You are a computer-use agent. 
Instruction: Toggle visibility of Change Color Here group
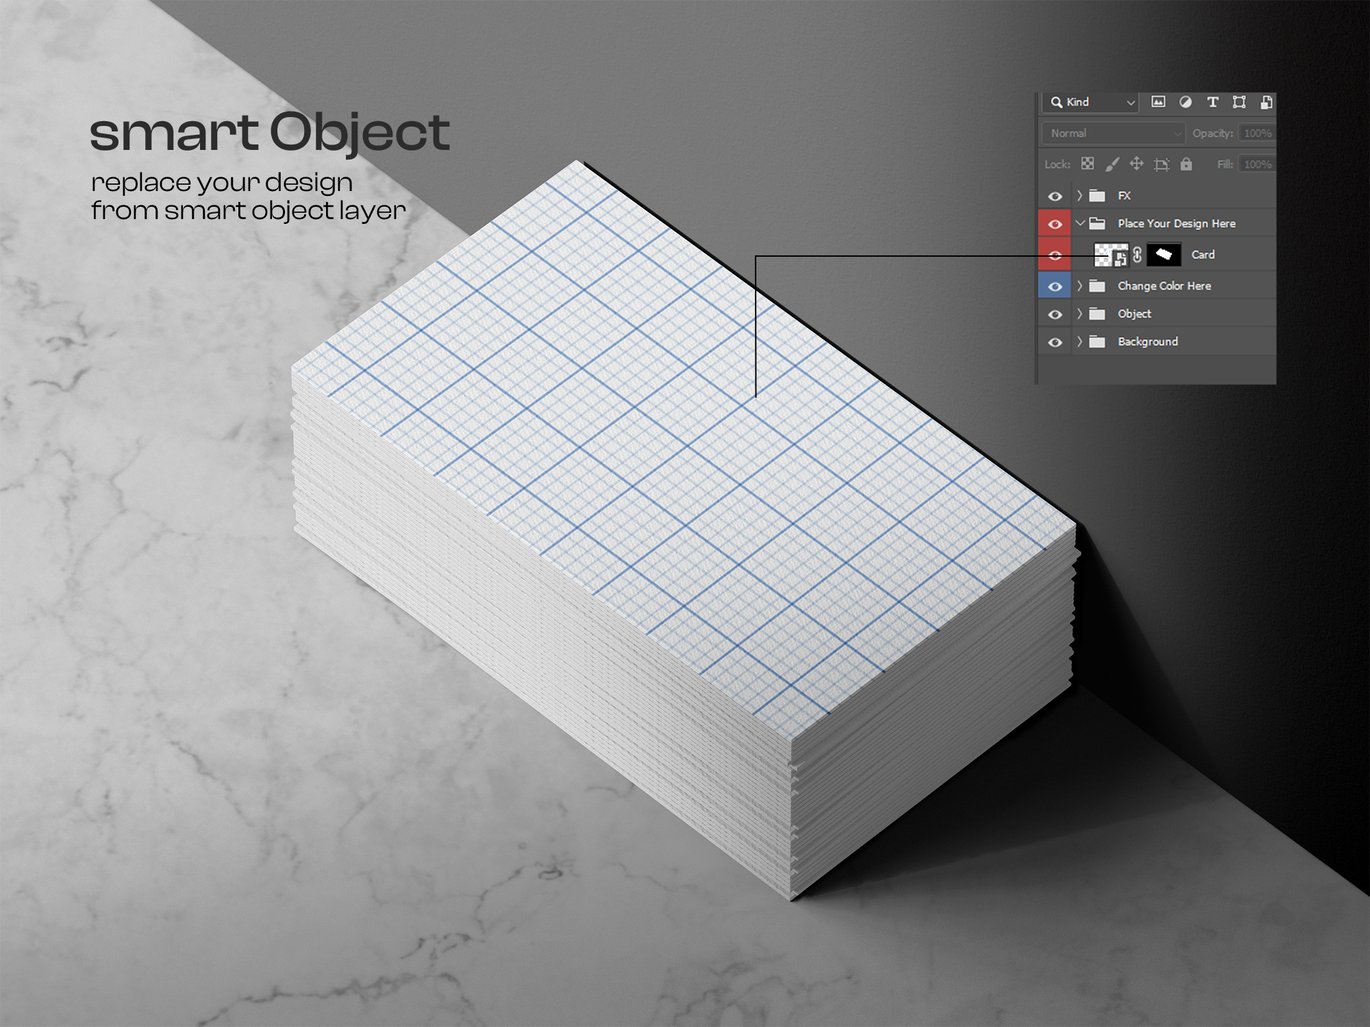pos(1055,286)
